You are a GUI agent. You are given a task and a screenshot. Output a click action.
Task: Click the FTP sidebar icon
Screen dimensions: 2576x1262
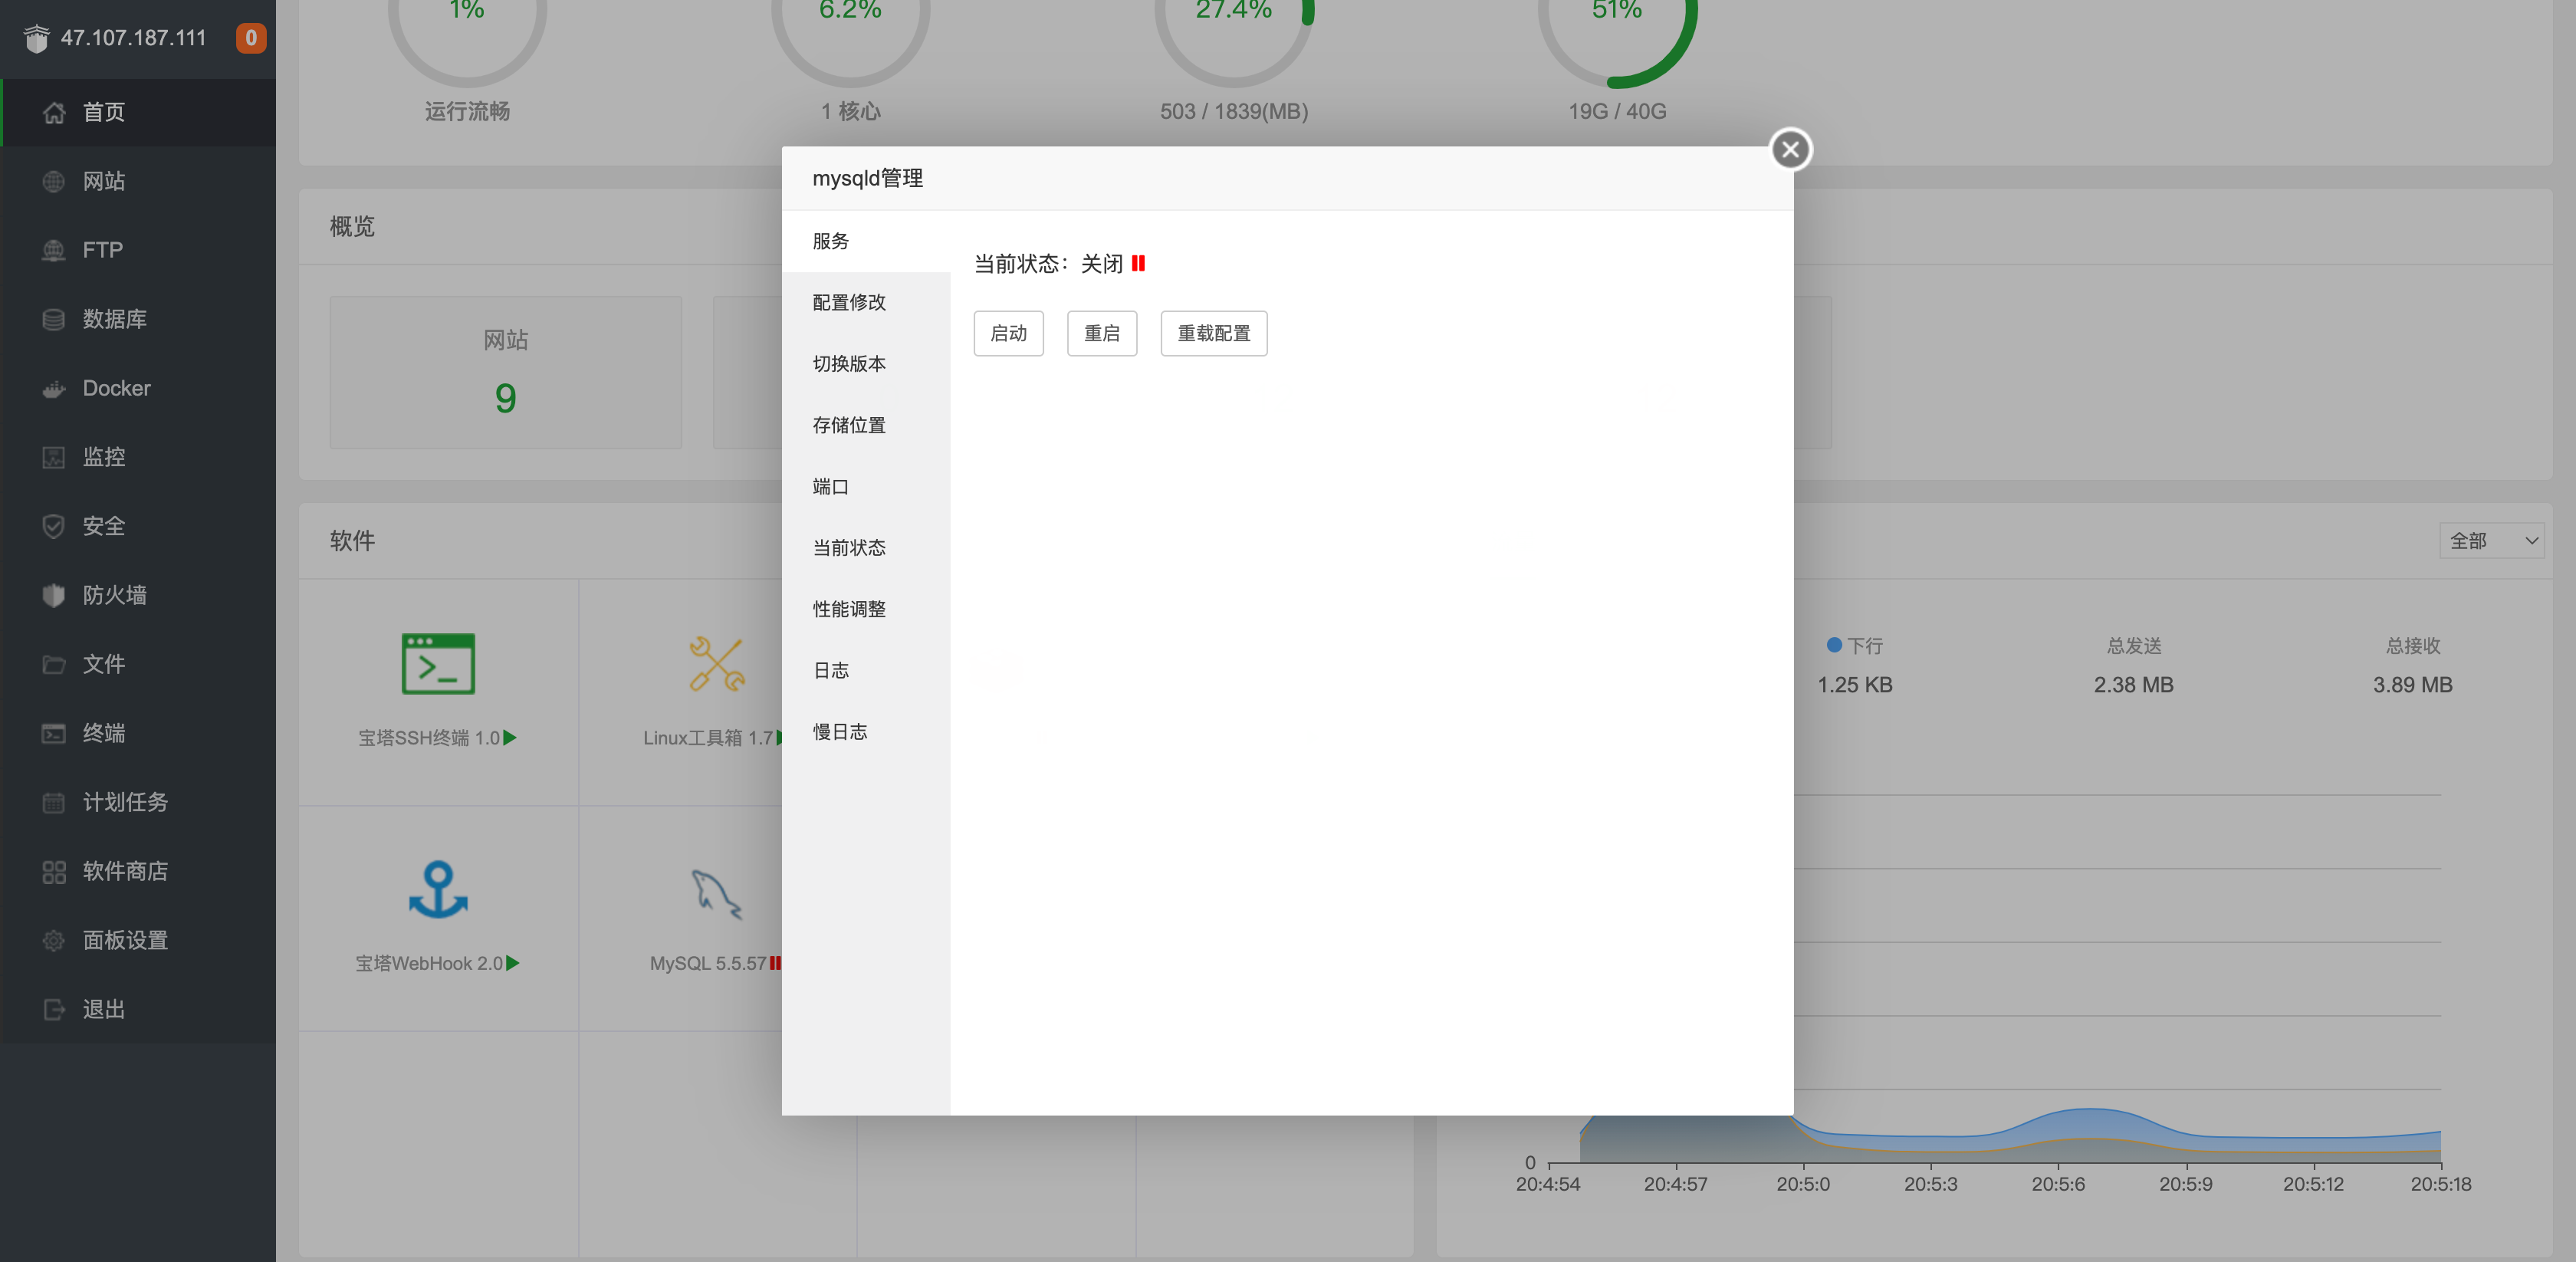pos(54,250)
